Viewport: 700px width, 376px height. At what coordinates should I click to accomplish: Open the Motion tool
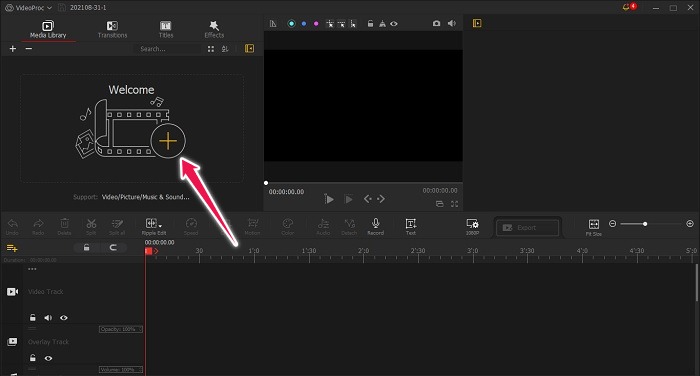253,226
